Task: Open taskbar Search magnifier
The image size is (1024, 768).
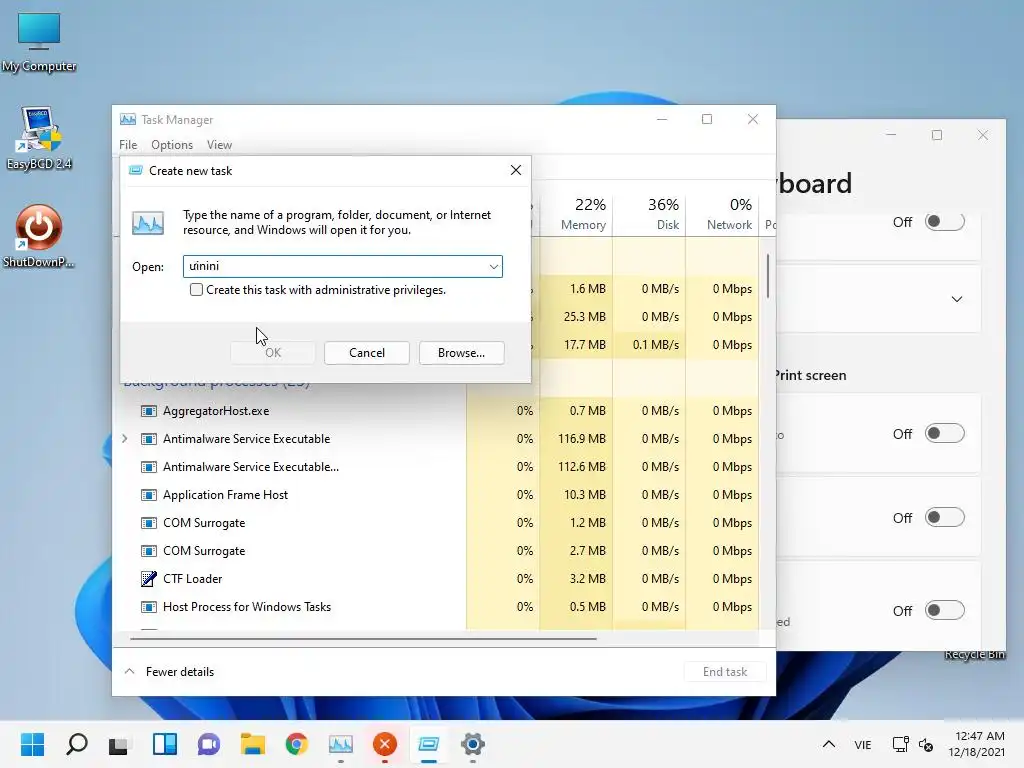Action: point(76,744)
